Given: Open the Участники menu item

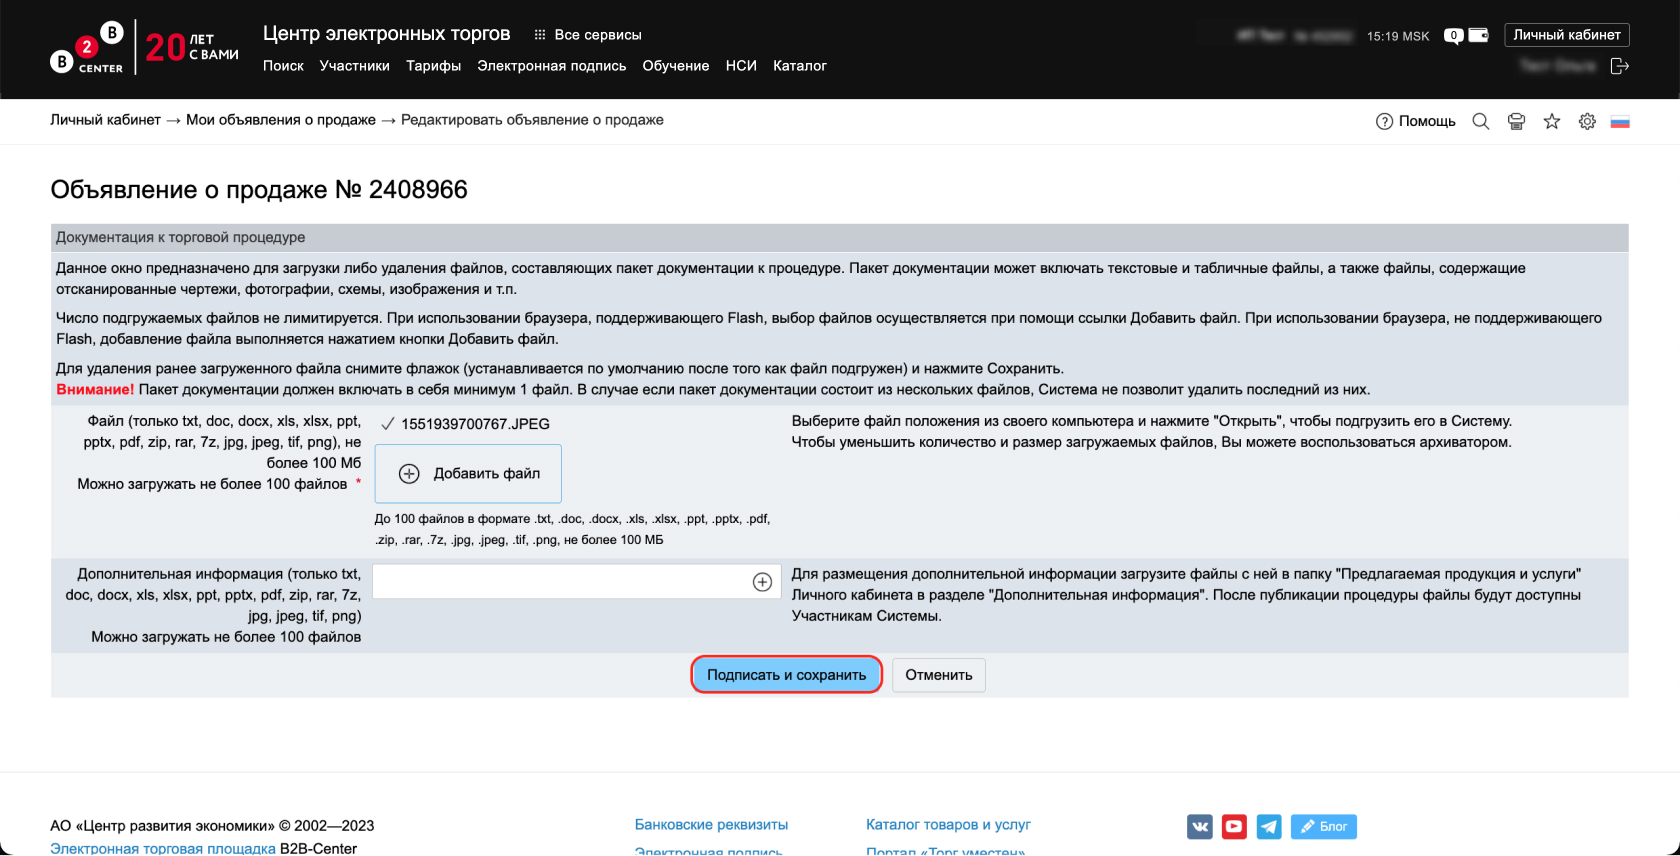Looking at the screenshot, I should pos(354,66).
